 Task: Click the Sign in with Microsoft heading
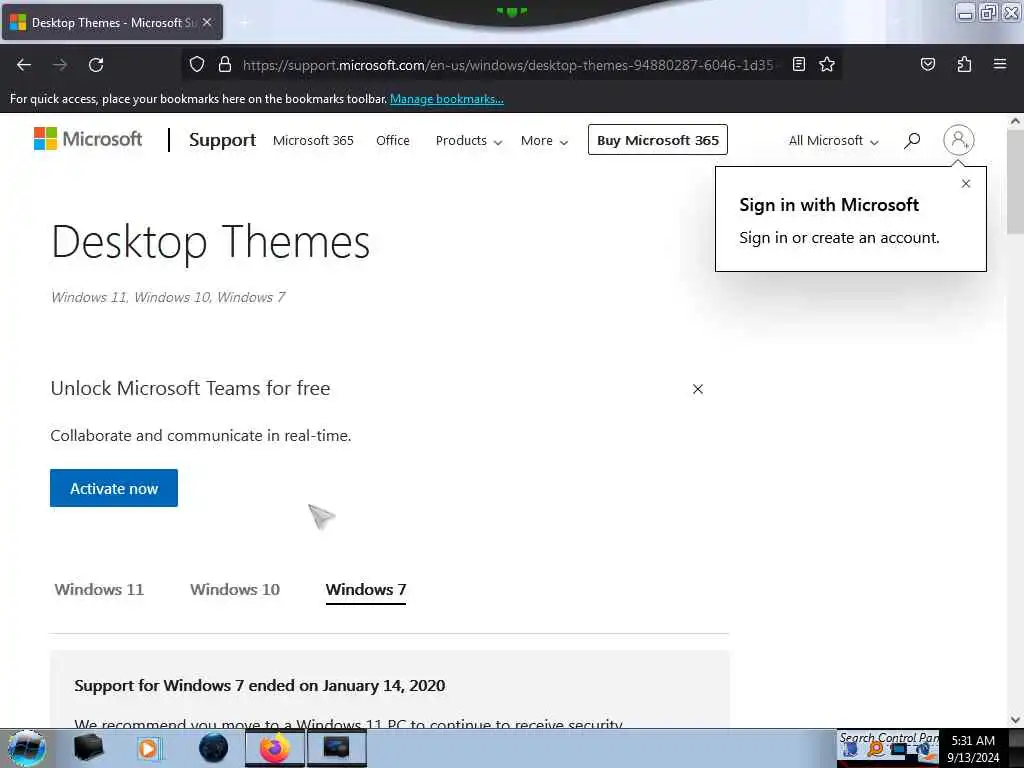click(x=829, y=205)
